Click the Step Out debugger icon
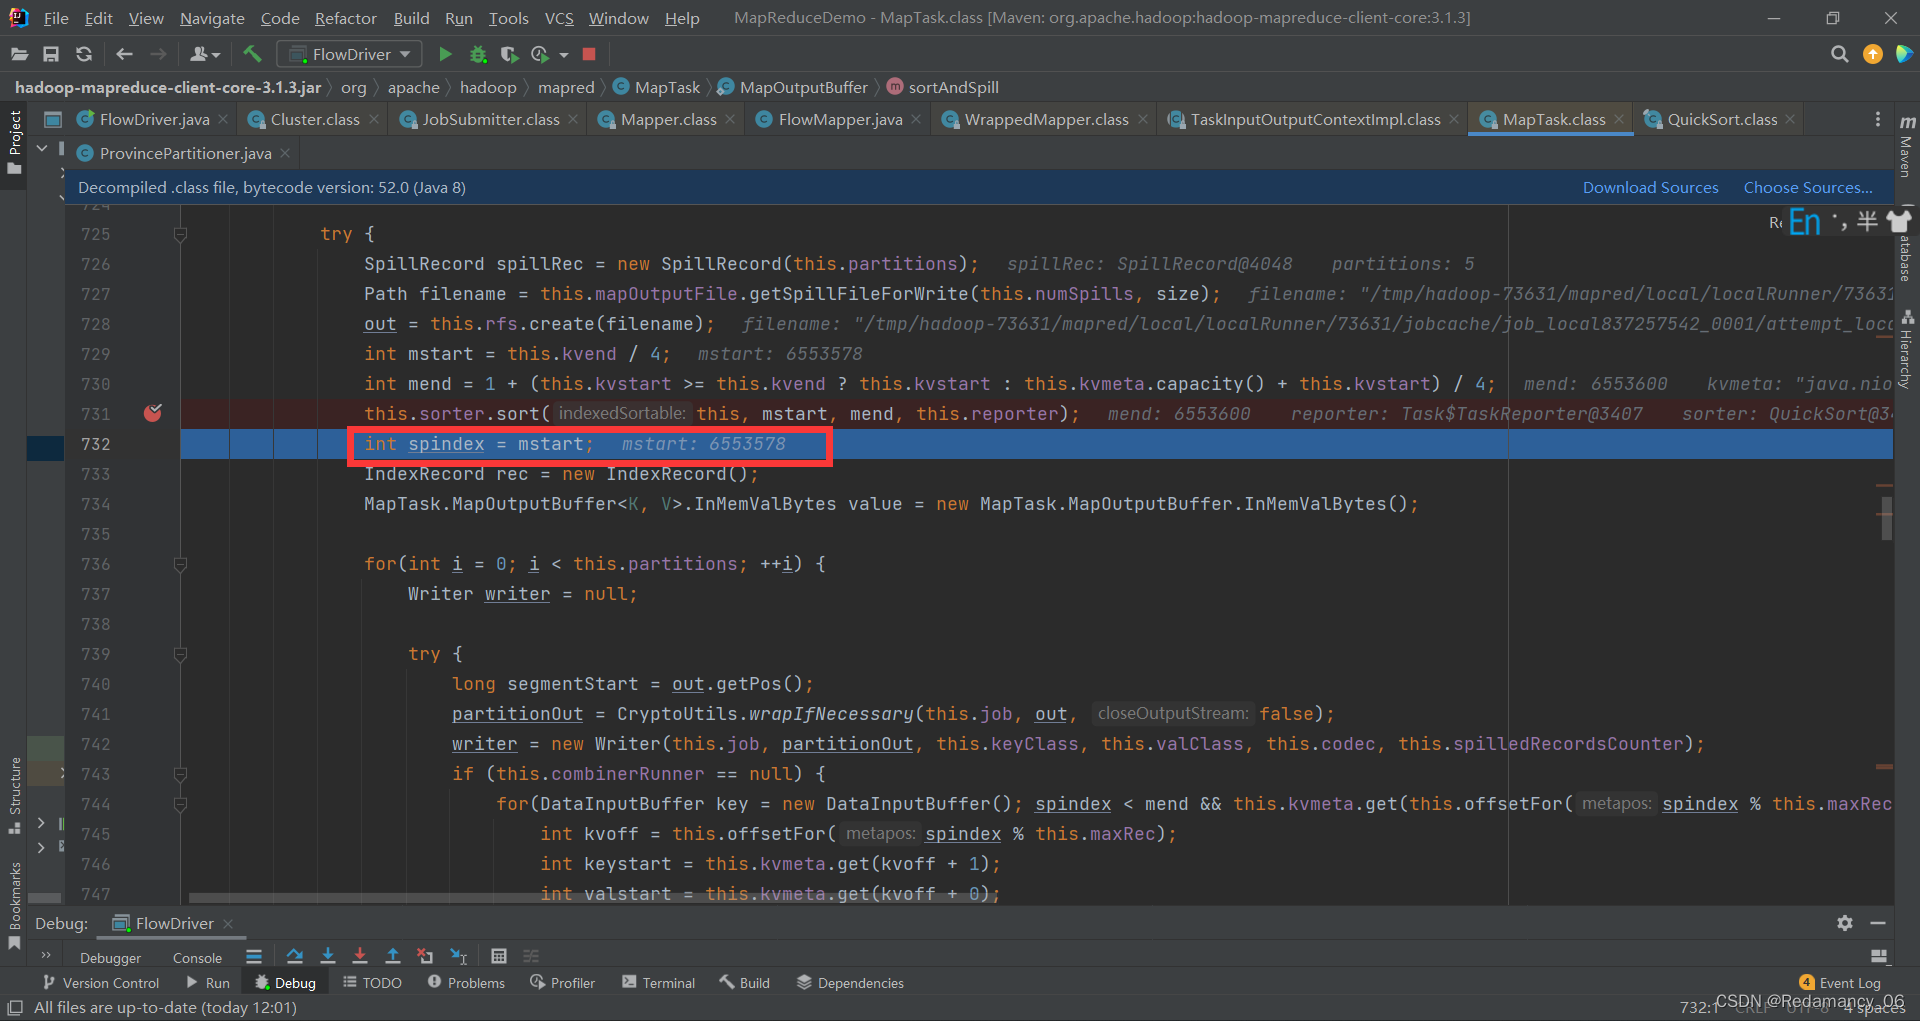Screen dimensions: 1920x1021 393,956
